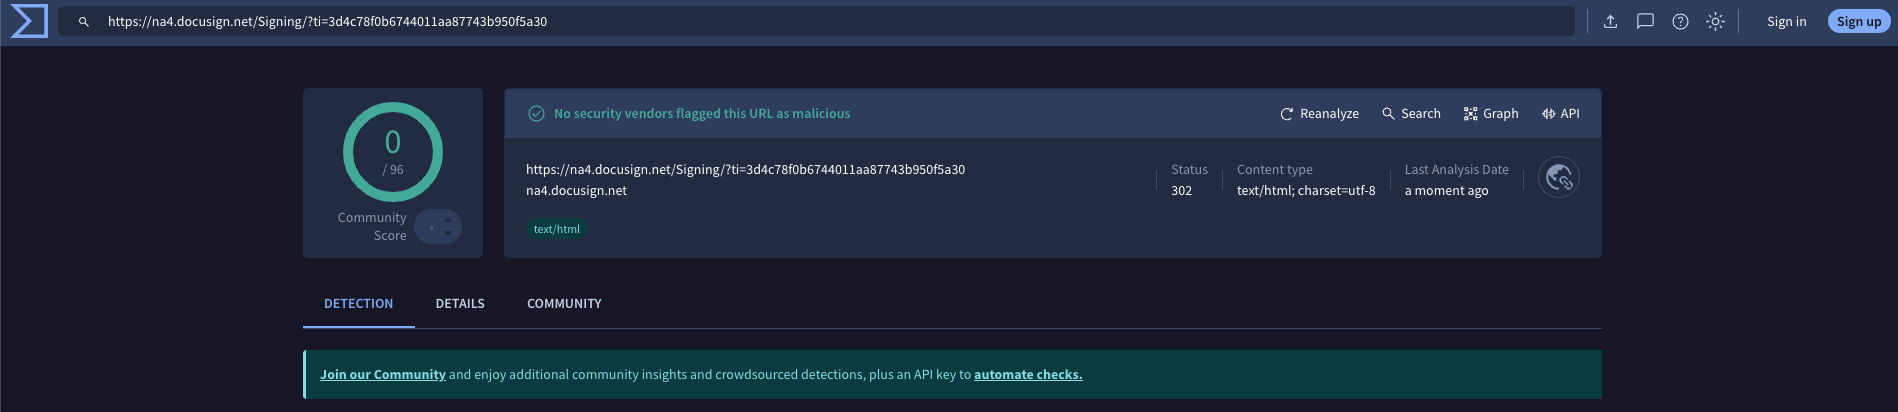The height and width of the screenshot is (412, 1898).
Task: Switch to the Community tab
Action: (564, 304)
